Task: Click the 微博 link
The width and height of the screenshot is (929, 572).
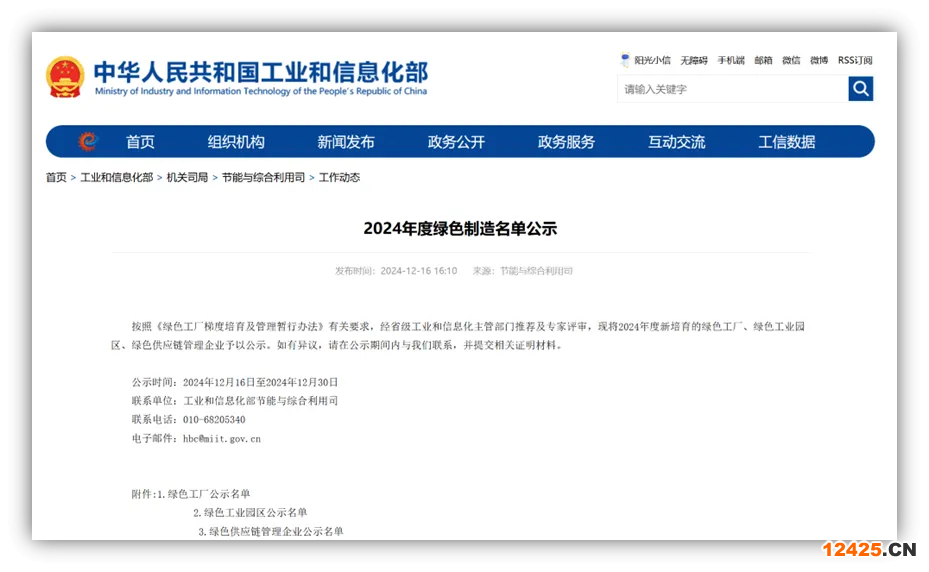Action: pos(819,60)
